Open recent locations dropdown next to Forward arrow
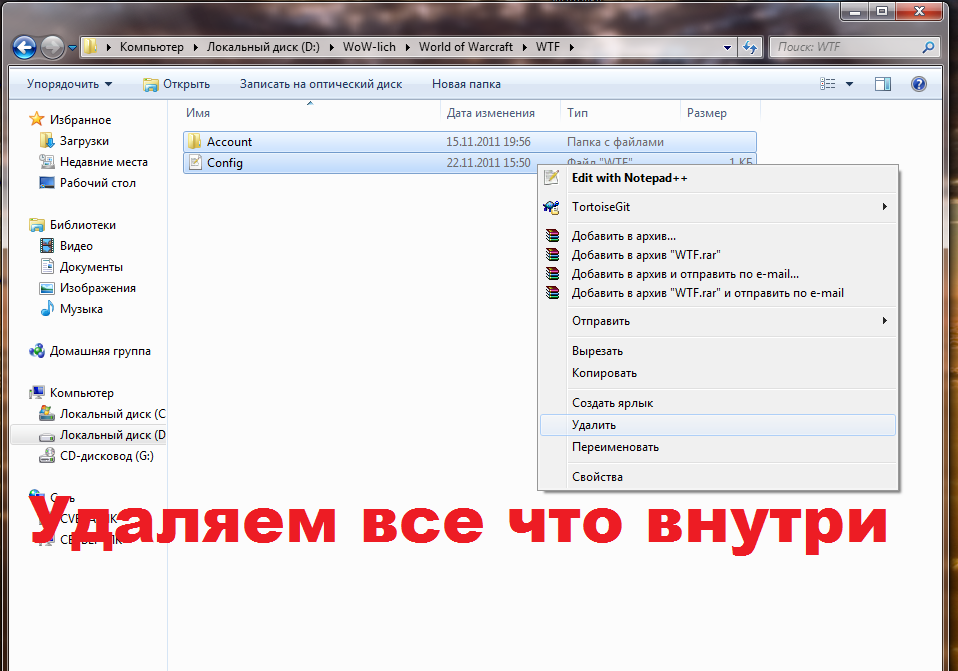The image size is (958, 671). point(72,47)
